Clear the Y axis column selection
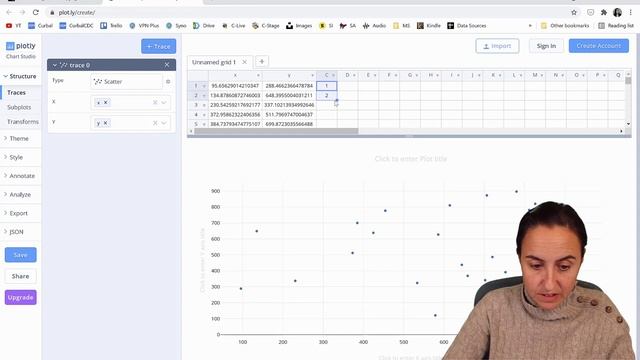Viewport: 640px width, 360px height. pyautogui.click(x=155, y=123)
